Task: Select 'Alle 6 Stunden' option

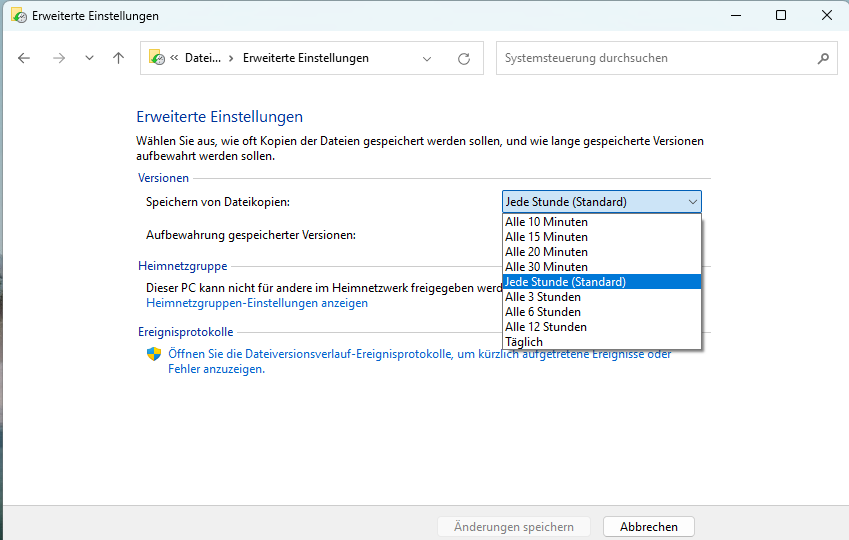Action: point(602,312)
